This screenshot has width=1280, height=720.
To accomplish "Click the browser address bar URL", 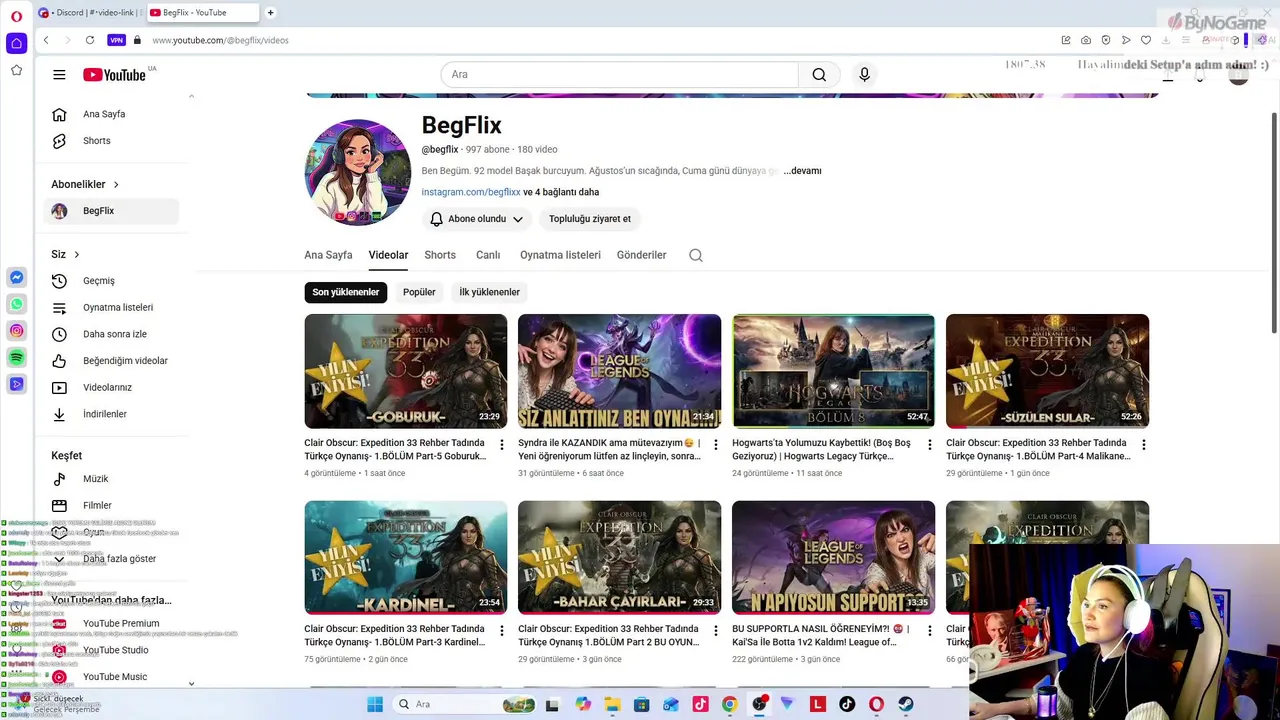I will click(220, 40).
